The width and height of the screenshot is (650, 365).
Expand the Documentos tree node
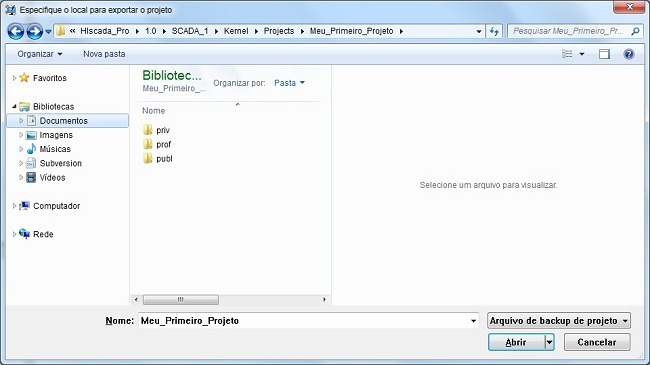[x=21, y=121]
